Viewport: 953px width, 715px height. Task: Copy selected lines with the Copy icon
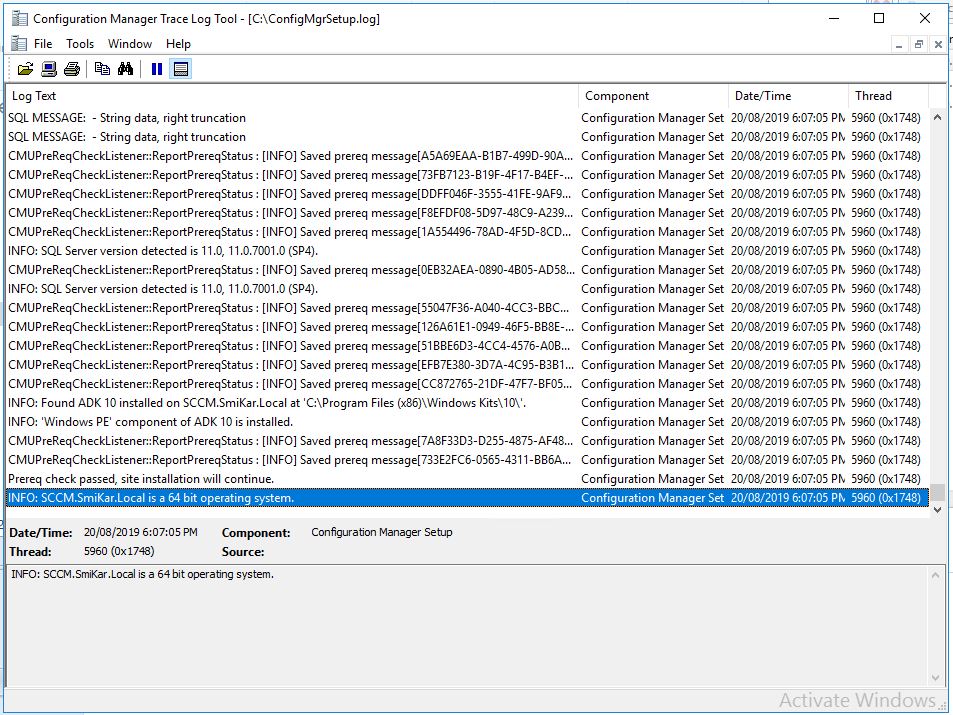click(102, 69)
